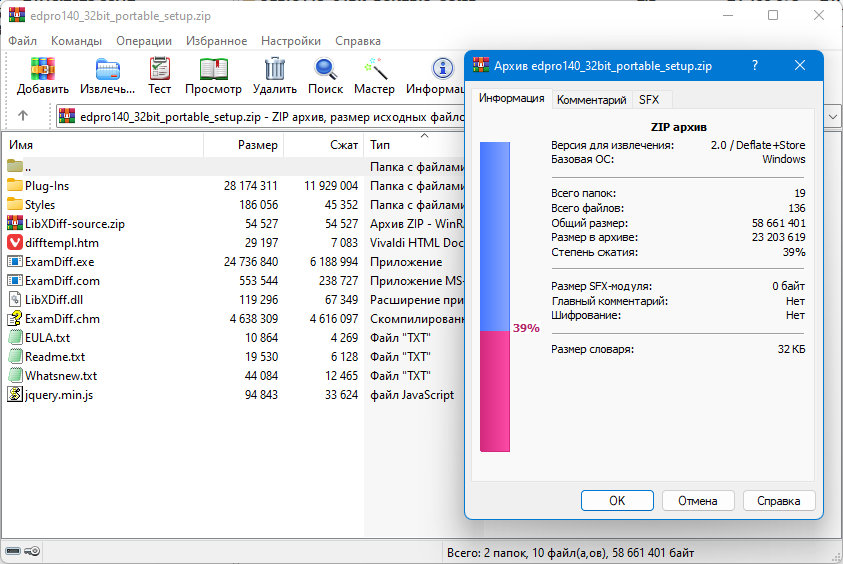Click the difftempl.htm Vivaldi icon

(x=15, y=242)
